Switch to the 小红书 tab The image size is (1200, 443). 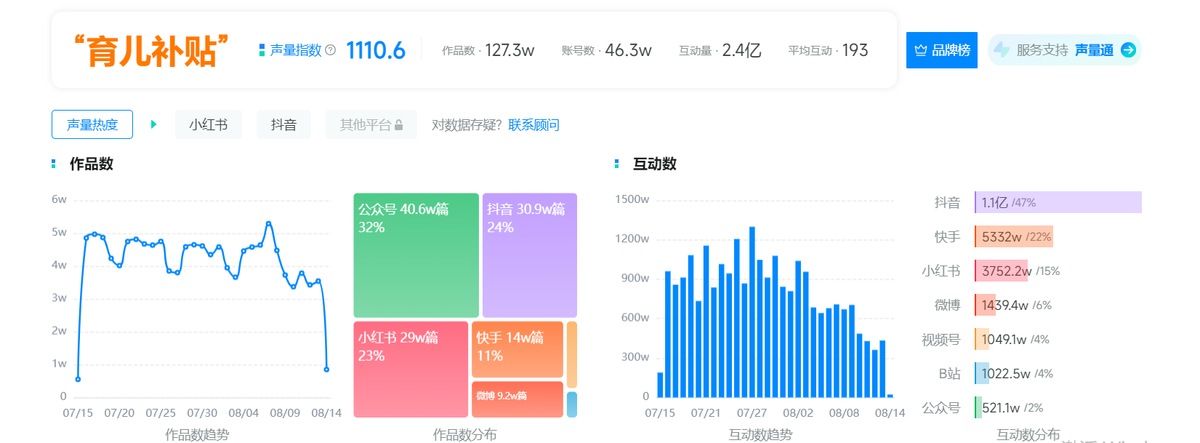coord(208,125)
